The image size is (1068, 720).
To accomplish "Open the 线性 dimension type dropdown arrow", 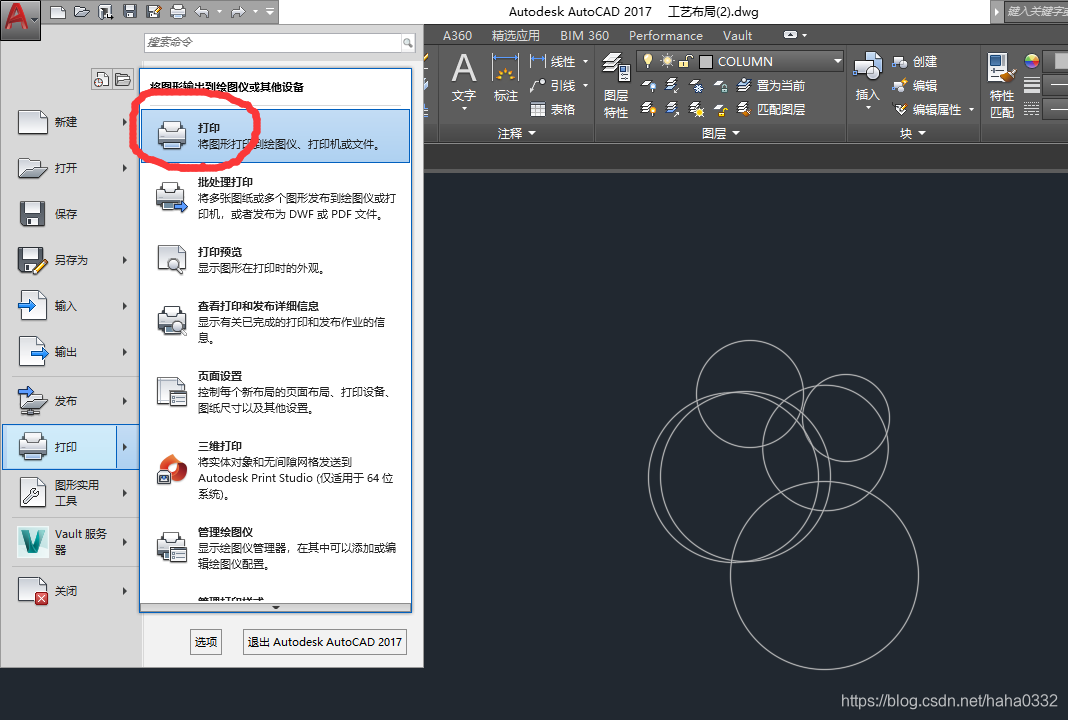I will tap(585, 61).
